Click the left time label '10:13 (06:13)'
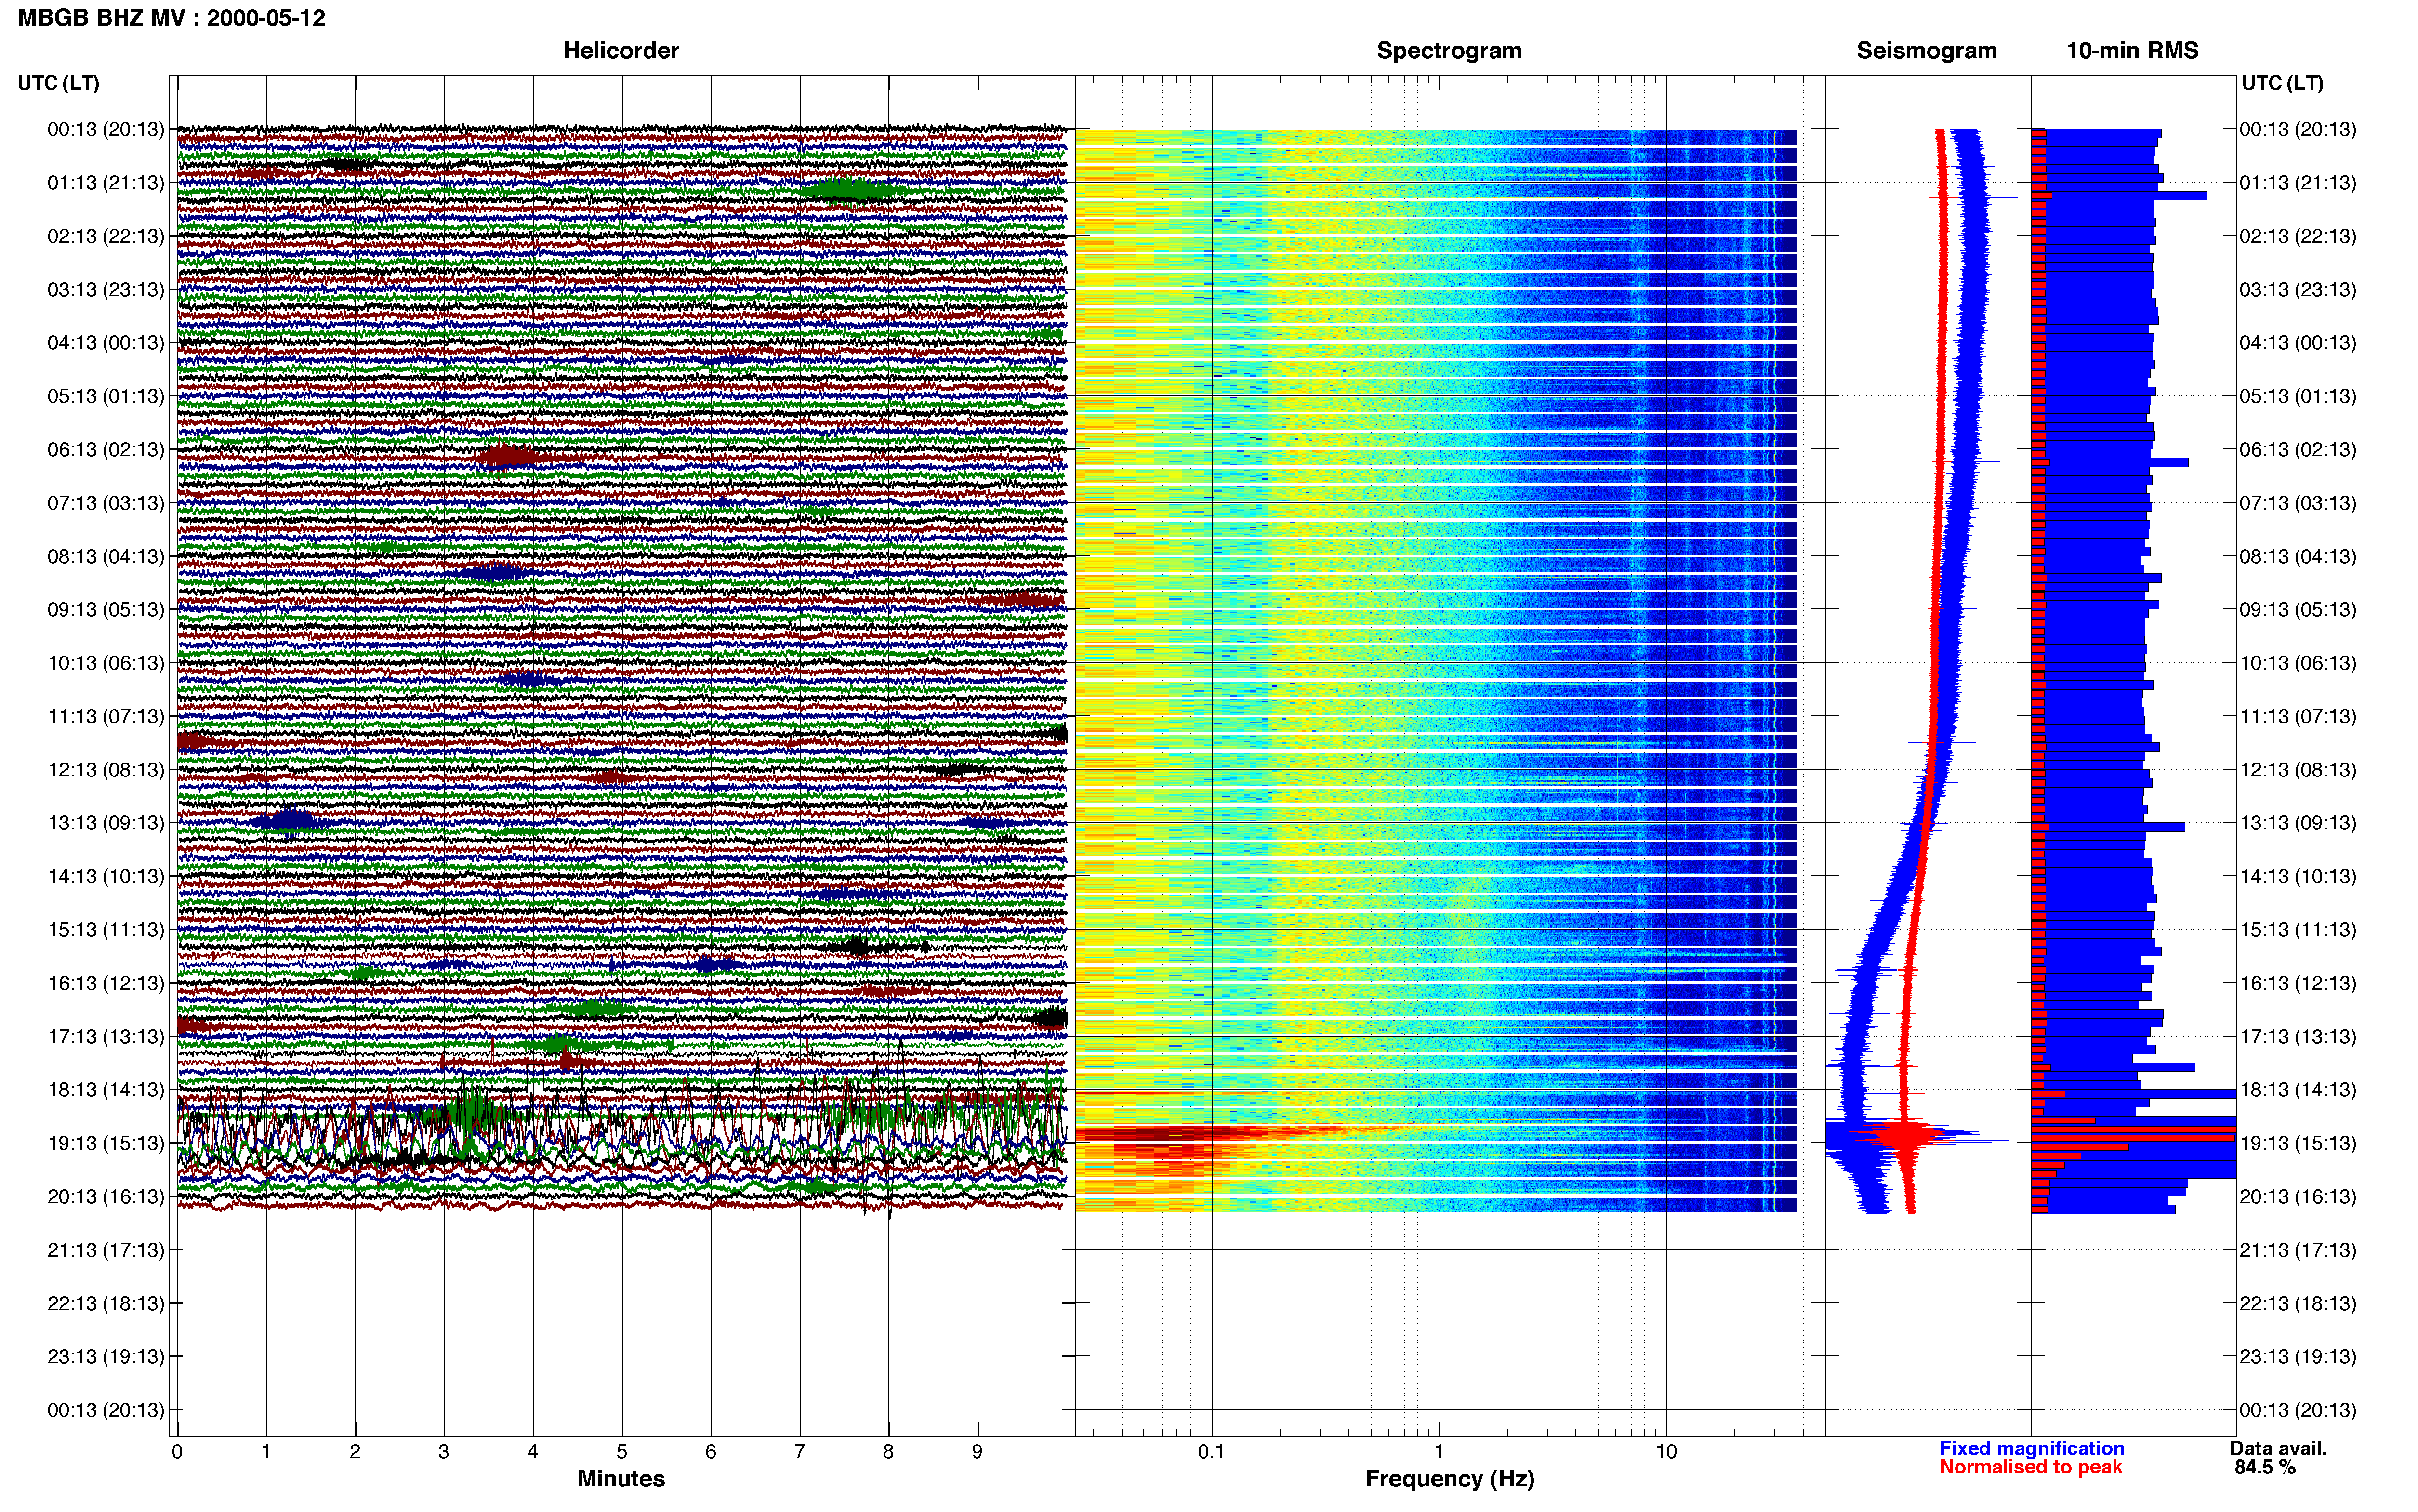 [x=106, y=663]
